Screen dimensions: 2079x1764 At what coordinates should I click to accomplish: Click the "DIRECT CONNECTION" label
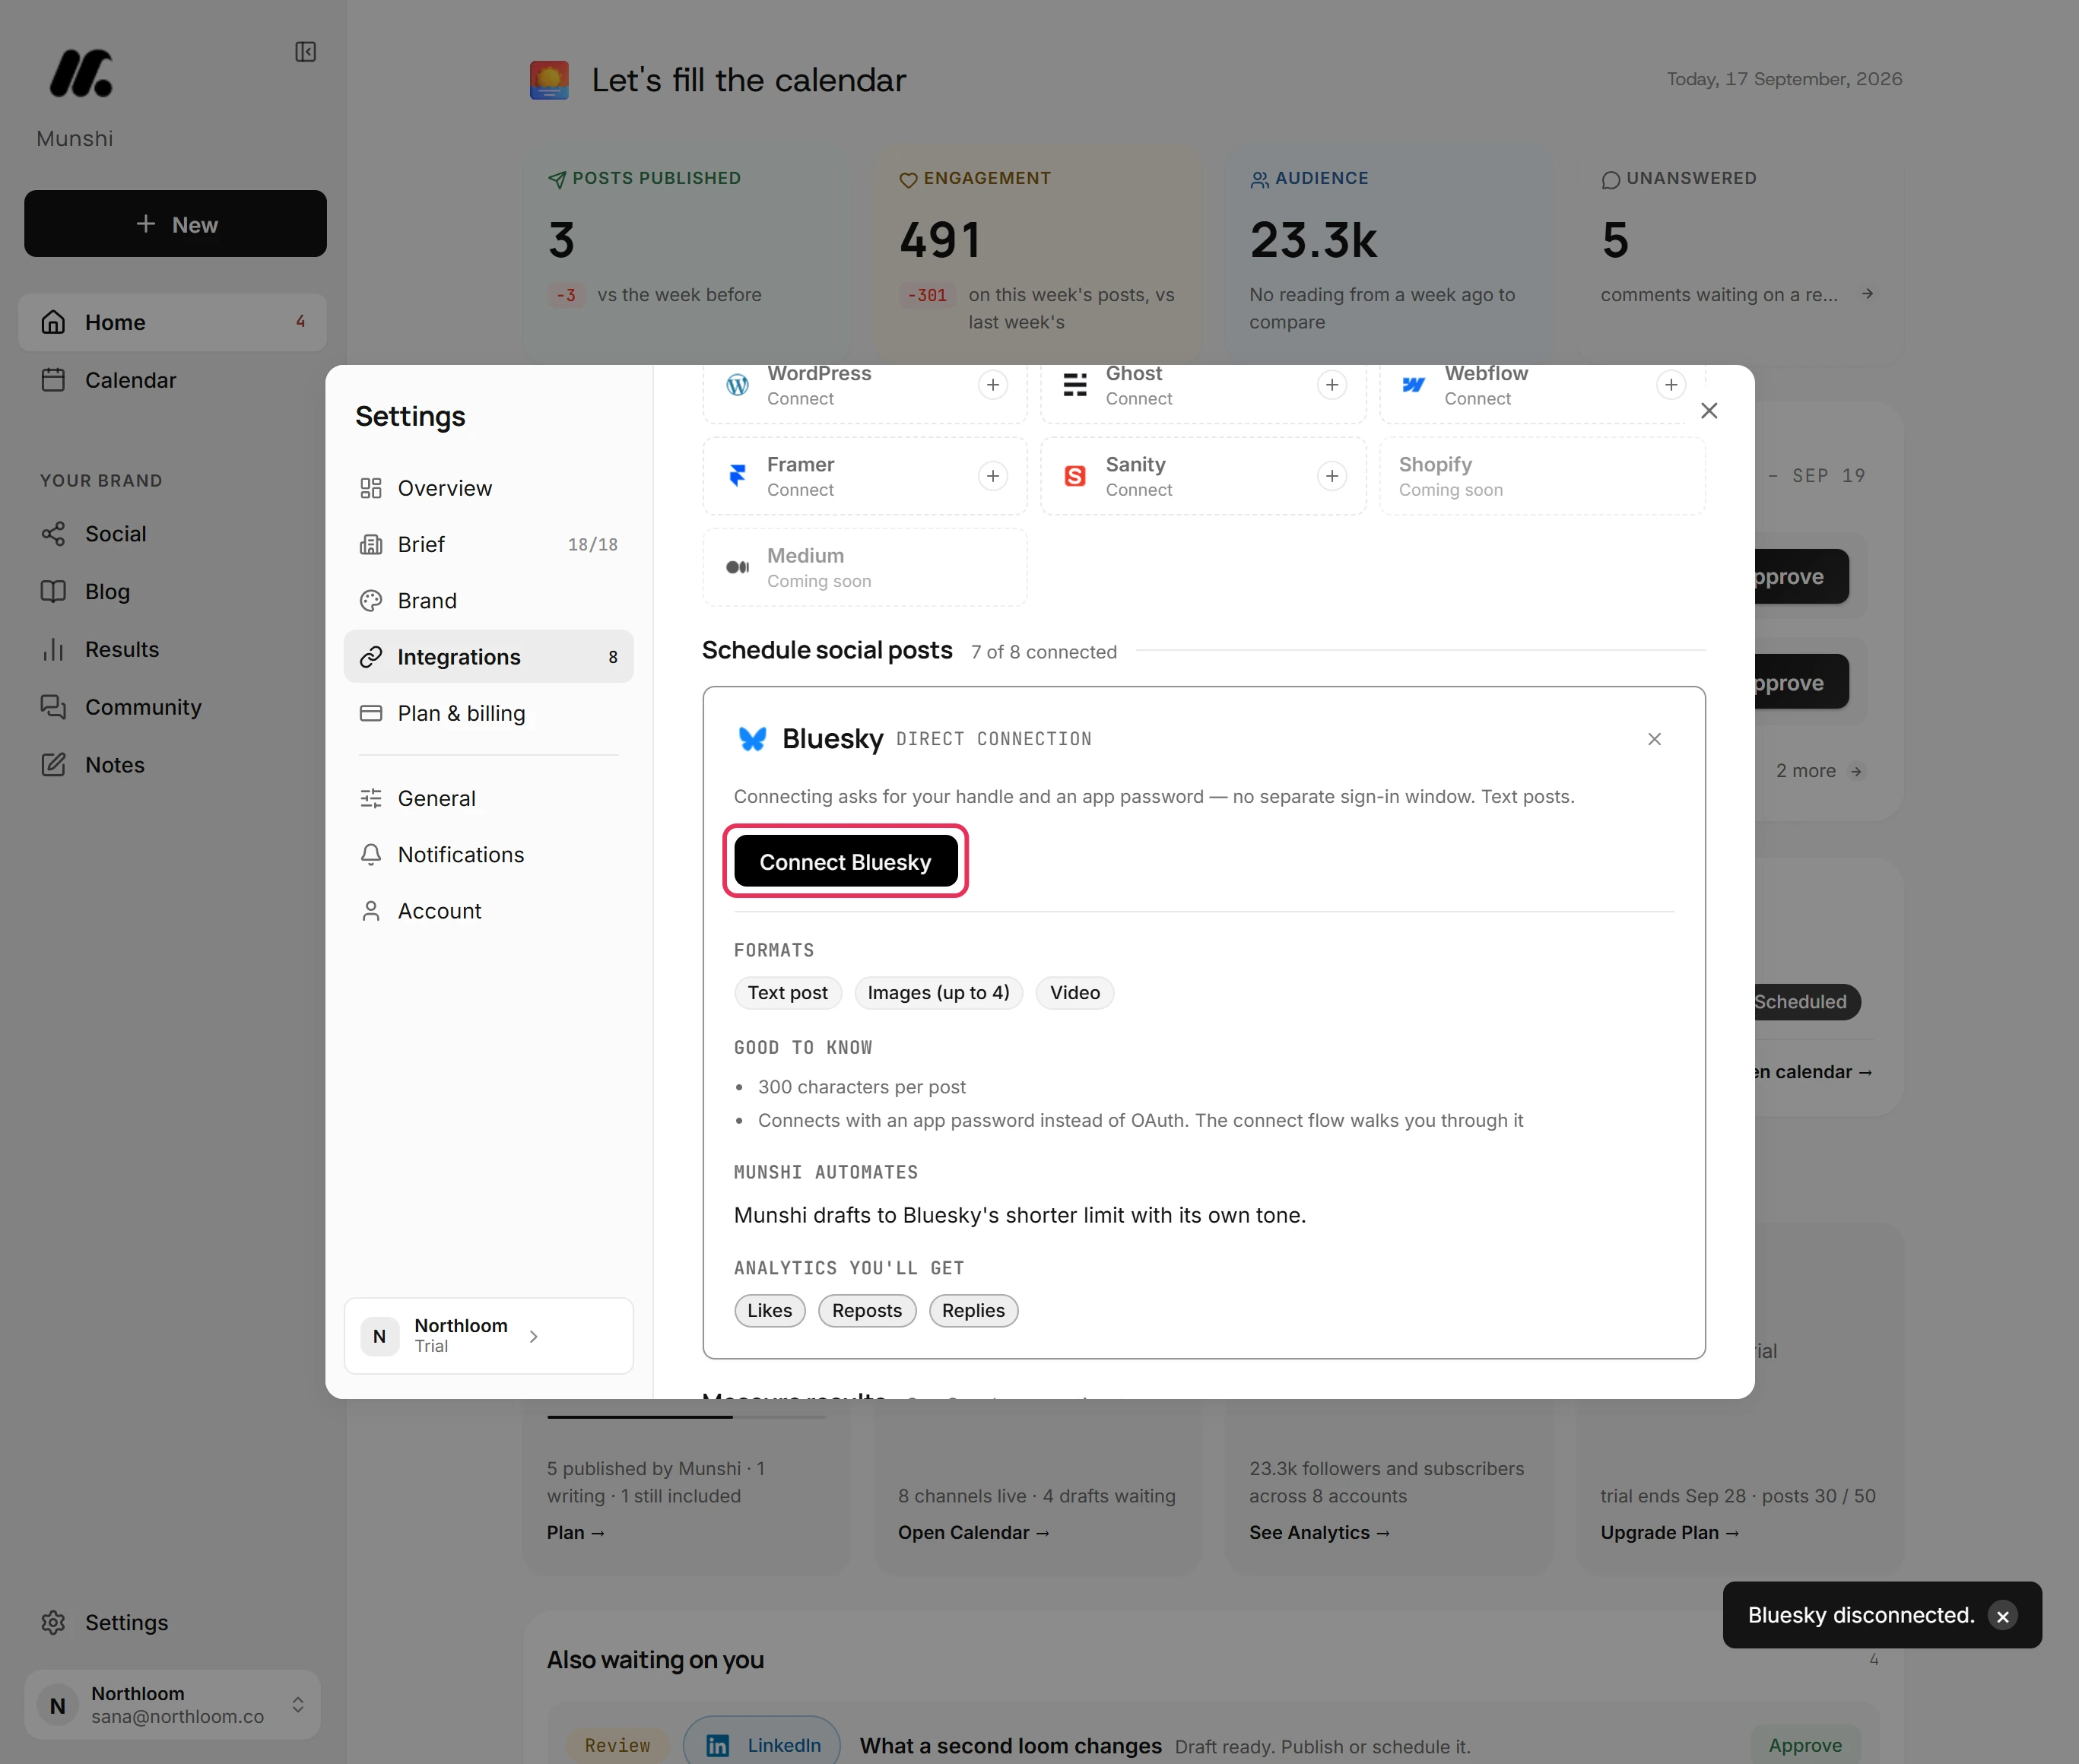coord(994,739)
